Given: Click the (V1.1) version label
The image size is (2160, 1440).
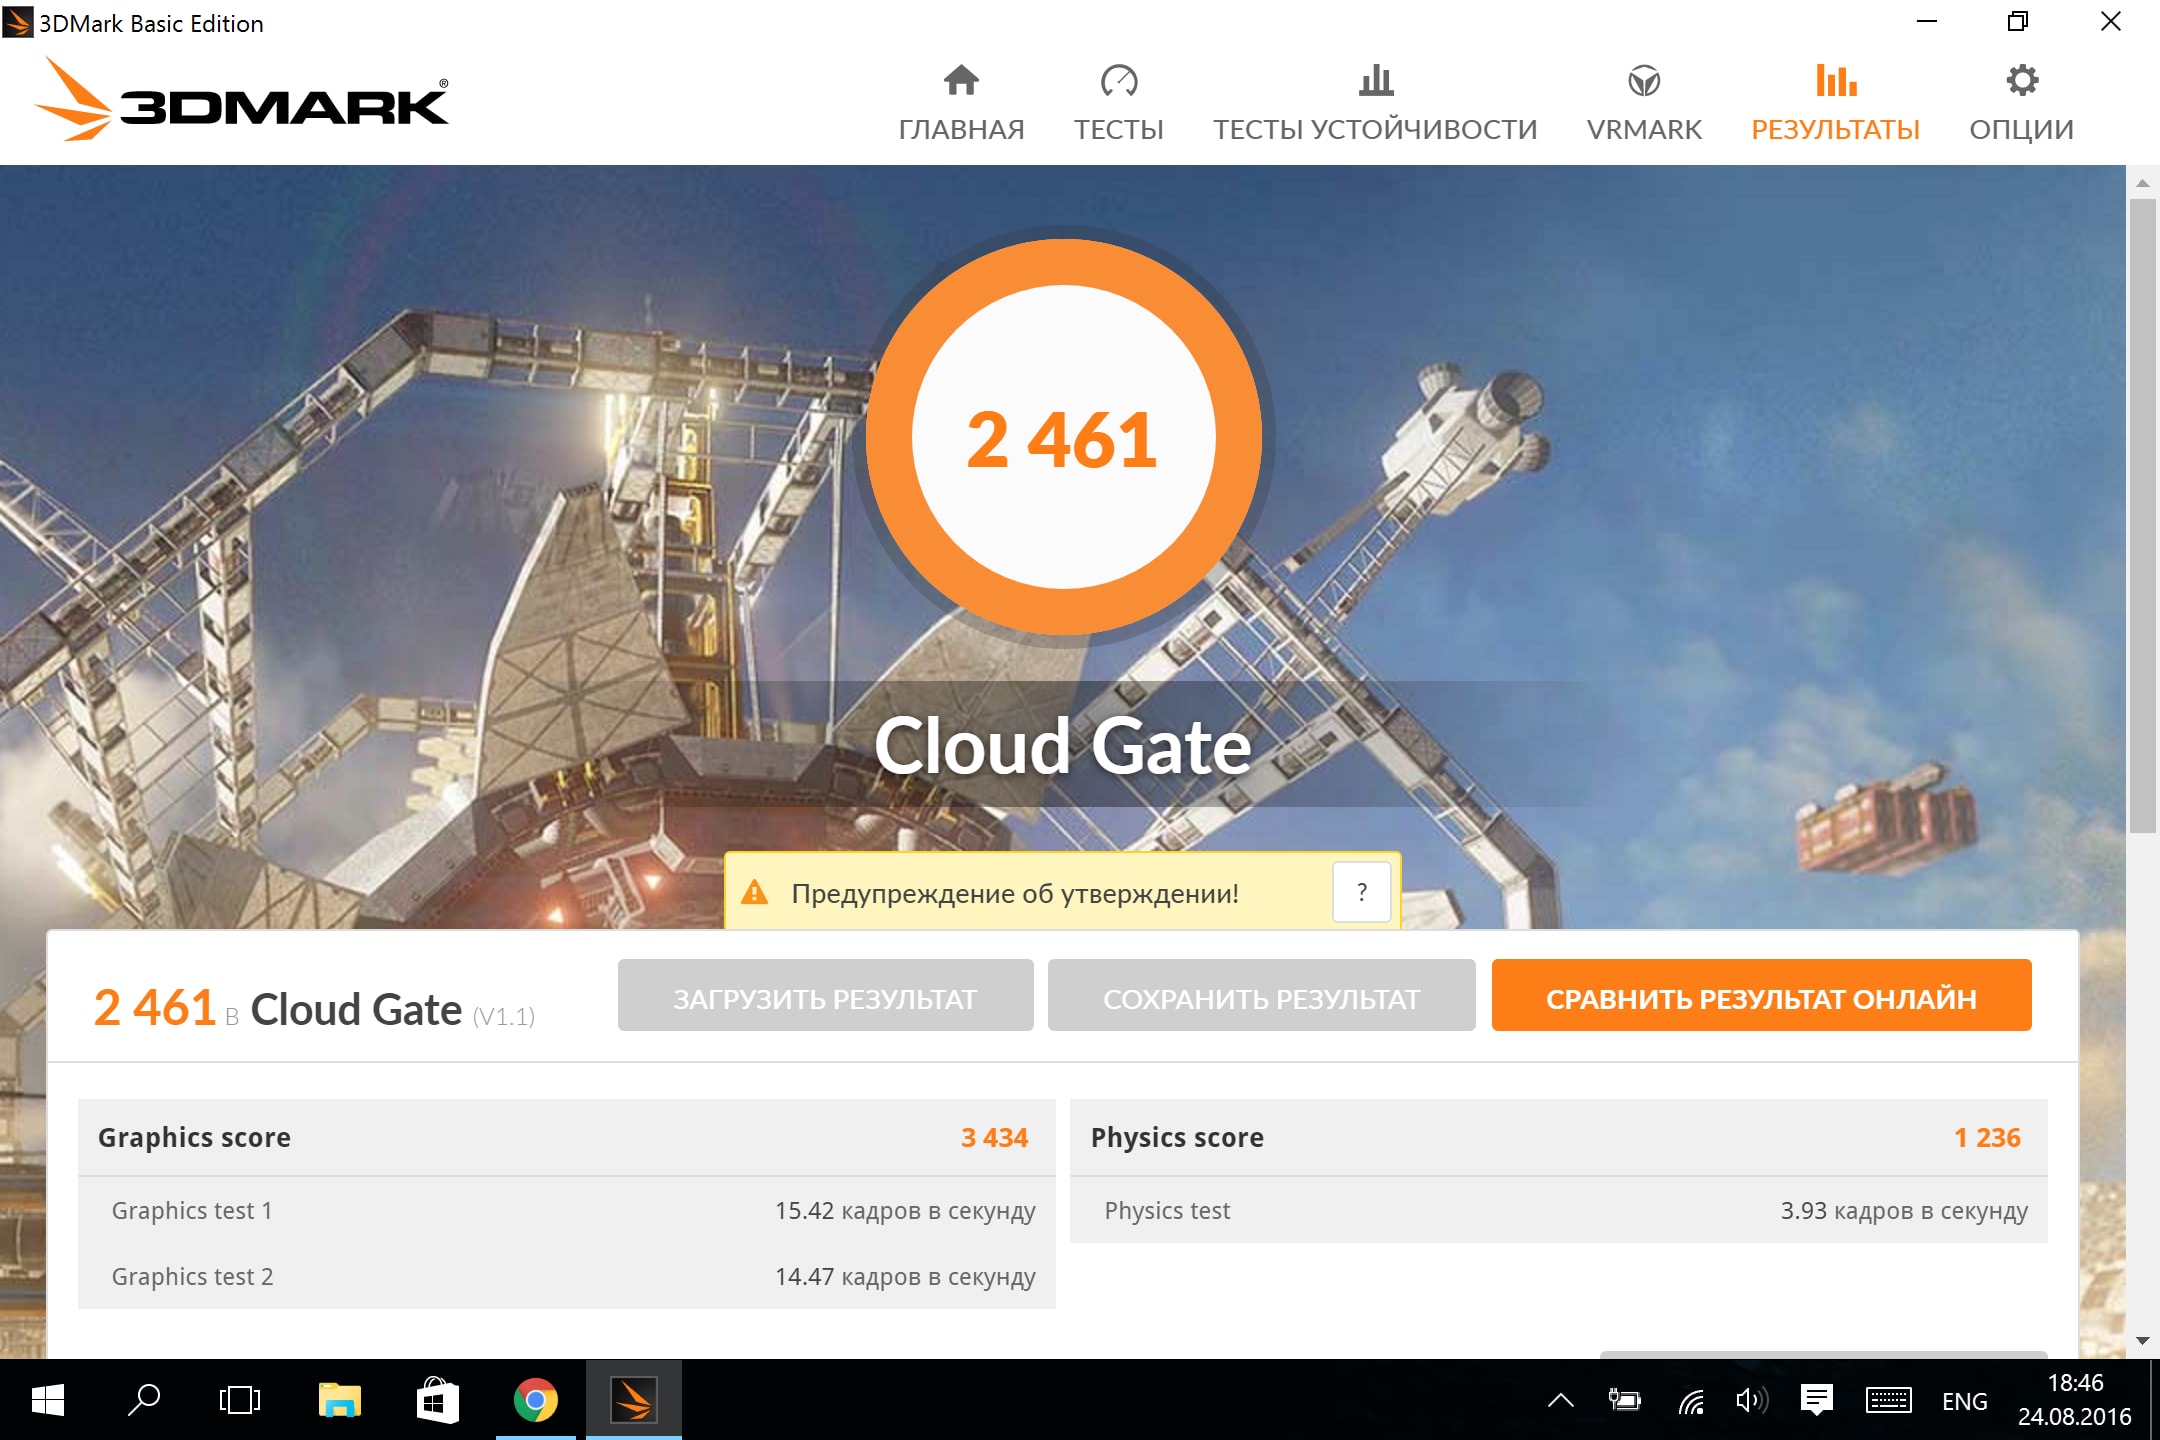Looking at the screenshot, I should coord(504,1017).
